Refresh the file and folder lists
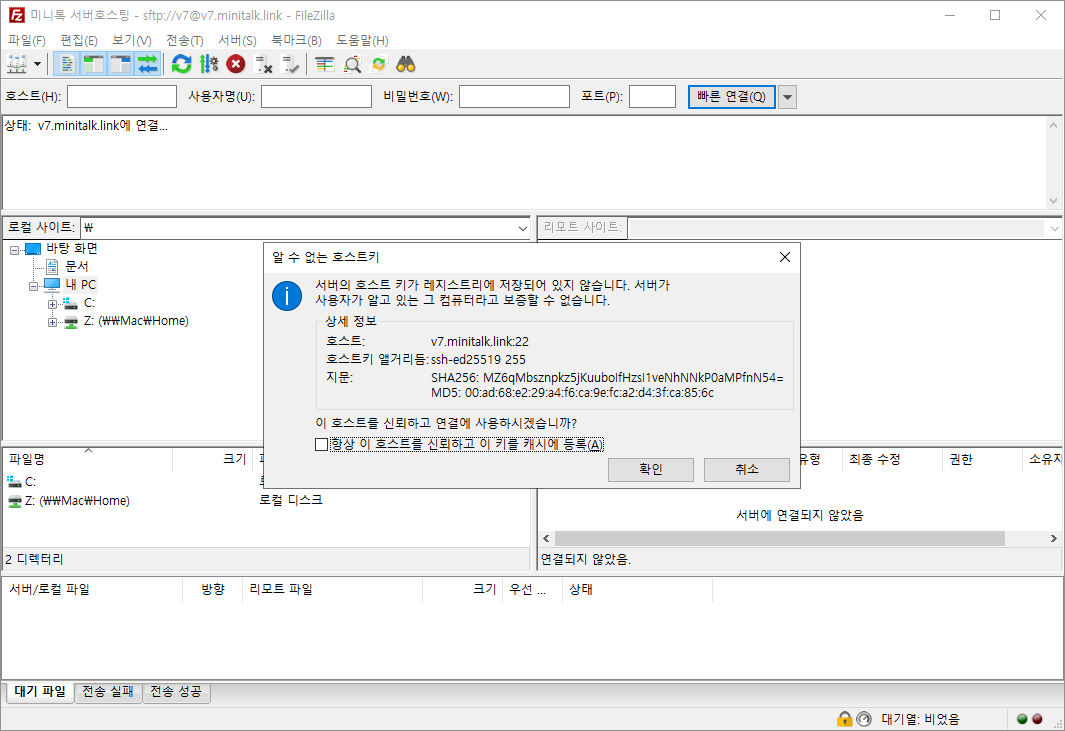Viewport: 1065px width, 731px height. 181,64
